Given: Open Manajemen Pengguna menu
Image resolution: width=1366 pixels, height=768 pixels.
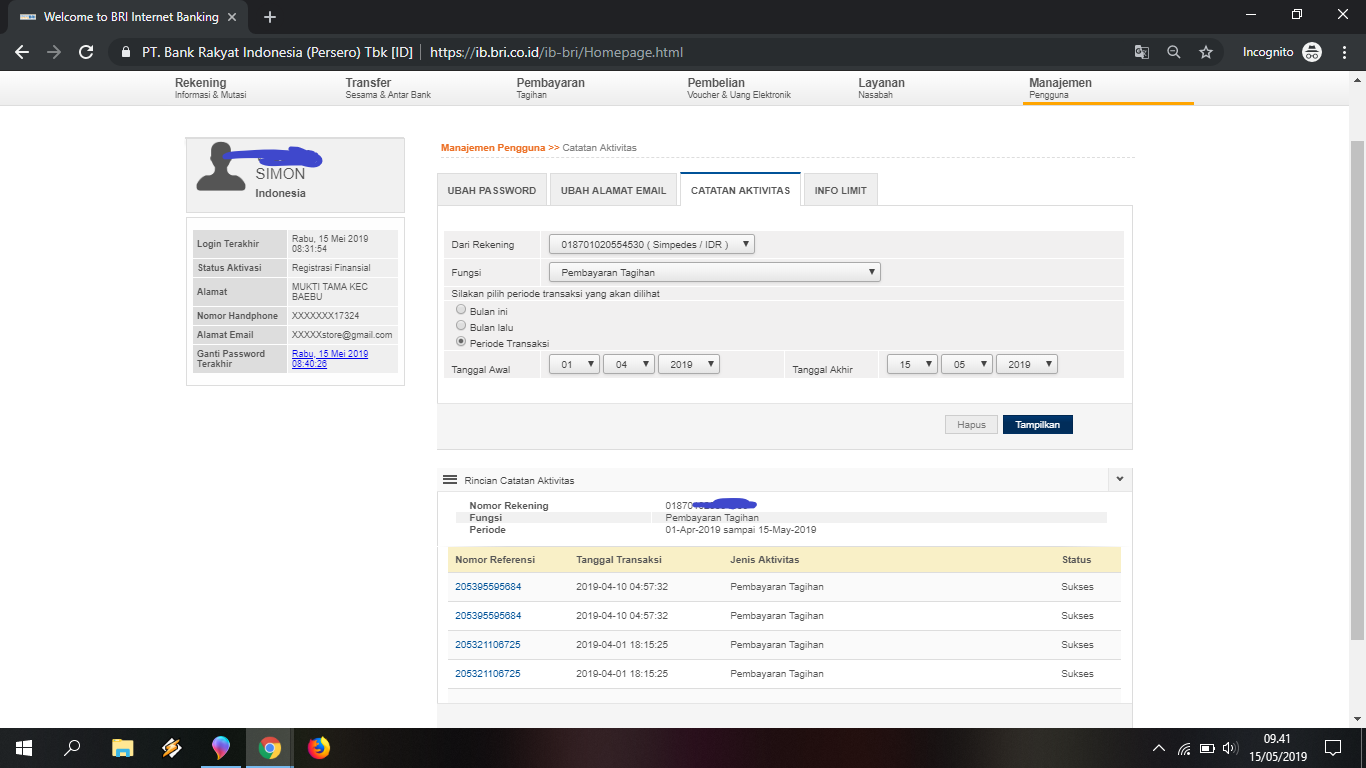Looking at the screenshot, I should click(1060, 88).
